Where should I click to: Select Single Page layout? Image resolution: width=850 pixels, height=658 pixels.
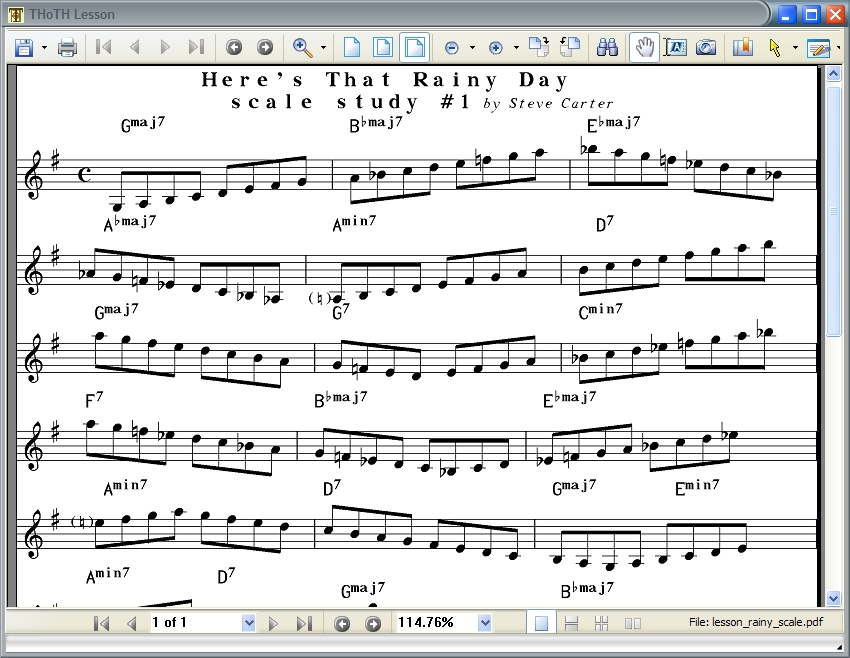coord(541,623)
